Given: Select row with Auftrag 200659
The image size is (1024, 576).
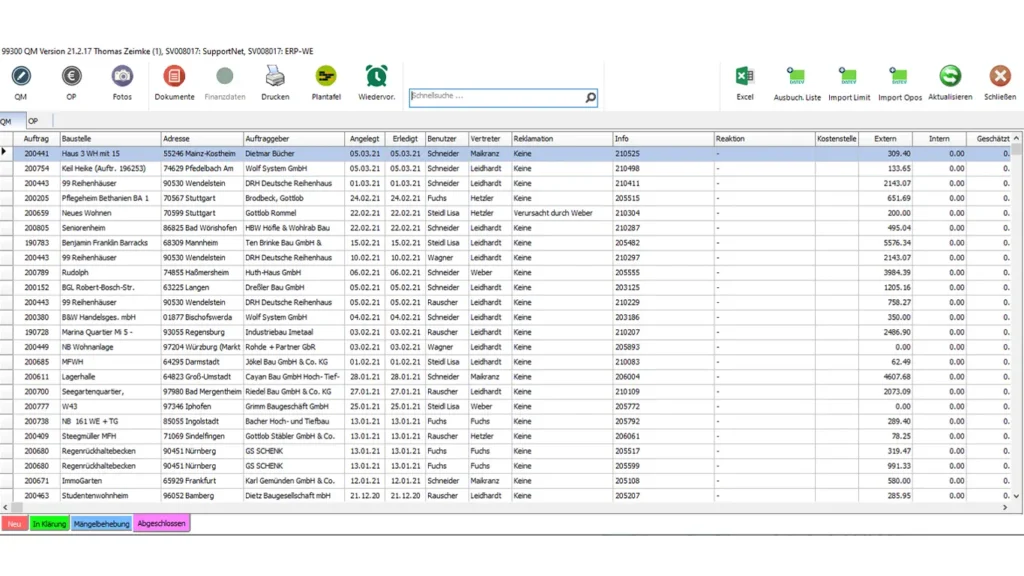Looking at the screenshot, I should click(37, 213).
